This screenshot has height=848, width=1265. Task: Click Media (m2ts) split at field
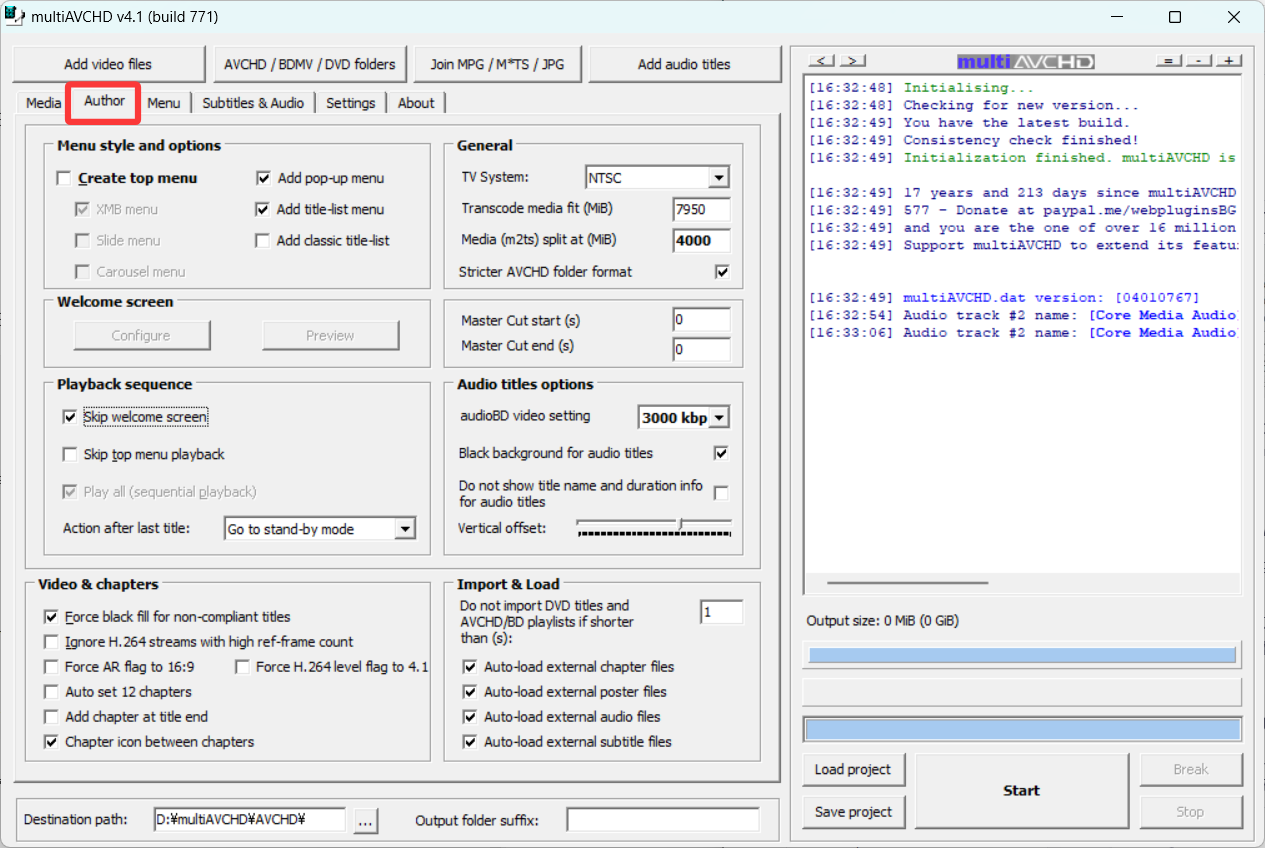click(701, 241)
